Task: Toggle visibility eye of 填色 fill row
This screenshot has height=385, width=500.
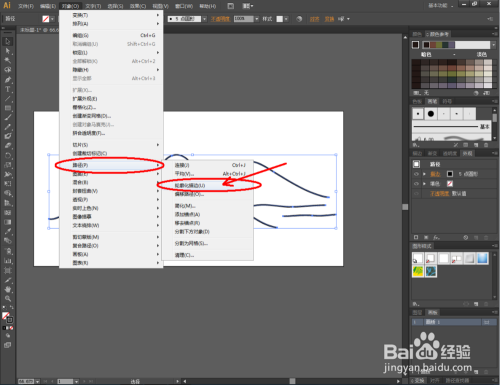Action: (x=416, y=184)
